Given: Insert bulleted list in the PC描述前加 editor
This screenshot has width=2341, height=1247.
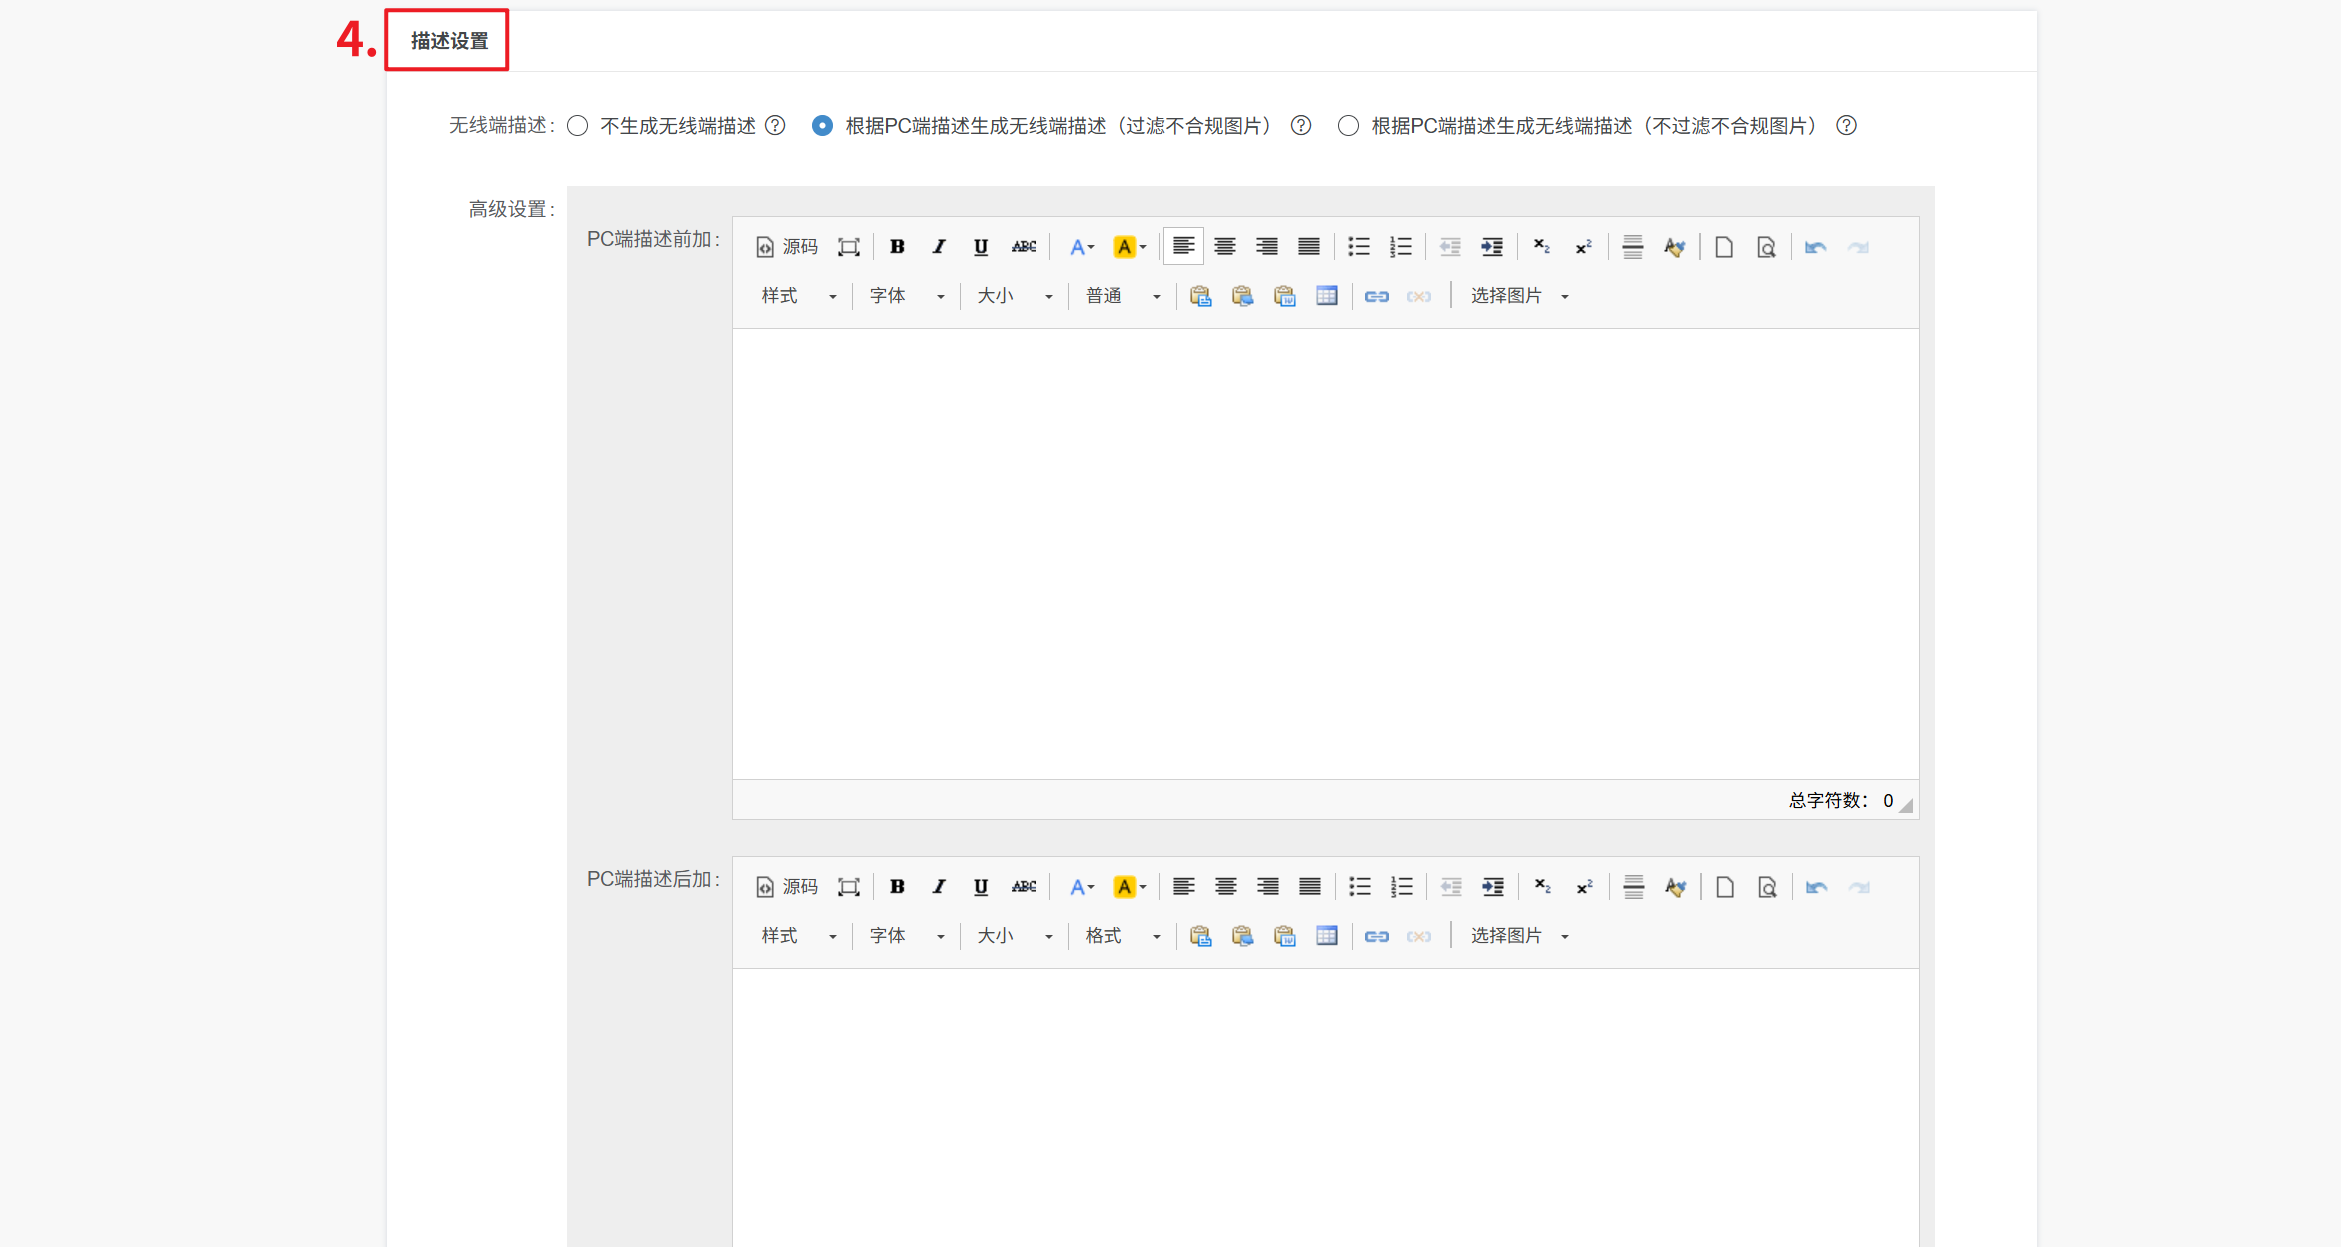Looking at the screenshot, I should (1358, 247).
